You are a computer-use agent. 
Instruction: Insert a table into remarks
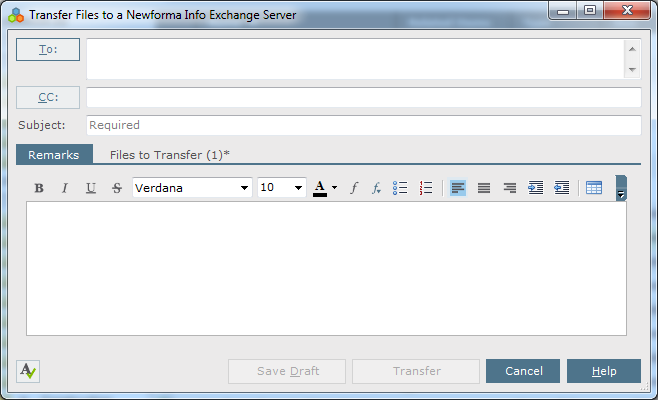594,188
